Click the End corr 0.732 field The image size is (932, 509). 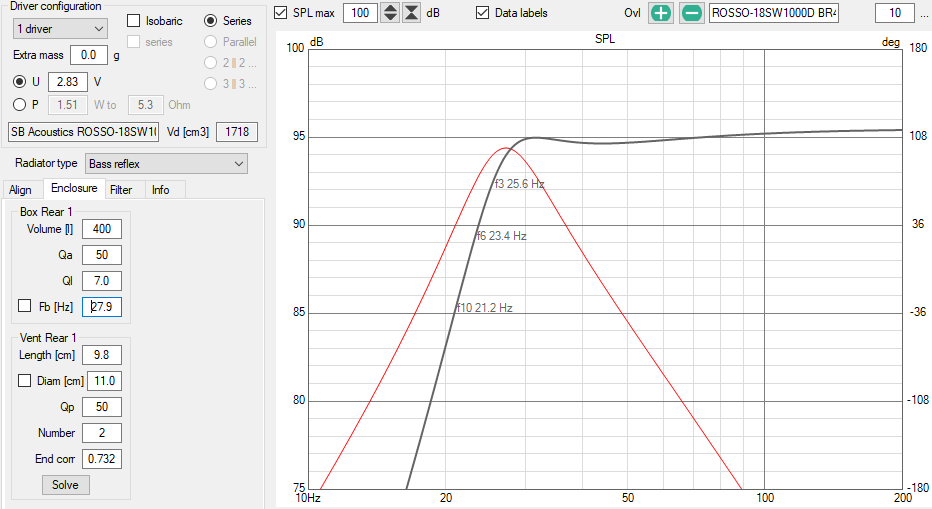tap(102, 458)
